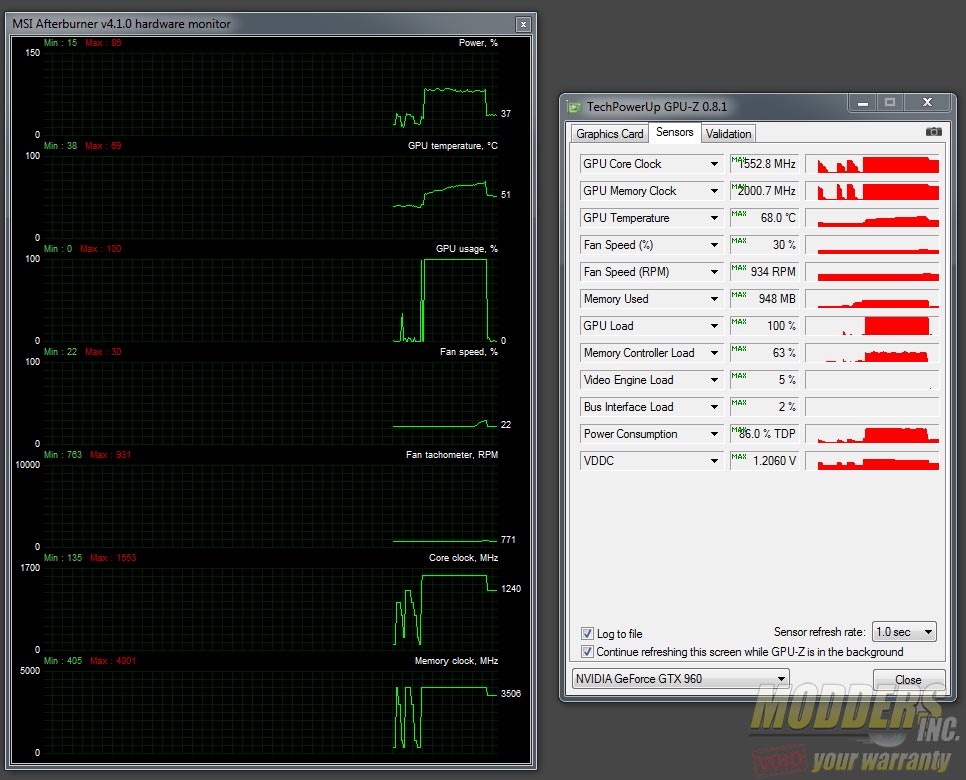Click the Afterburner GPU temperature, °C label
The height and width of the screenshot is (780, 966).
pos(453,146)
